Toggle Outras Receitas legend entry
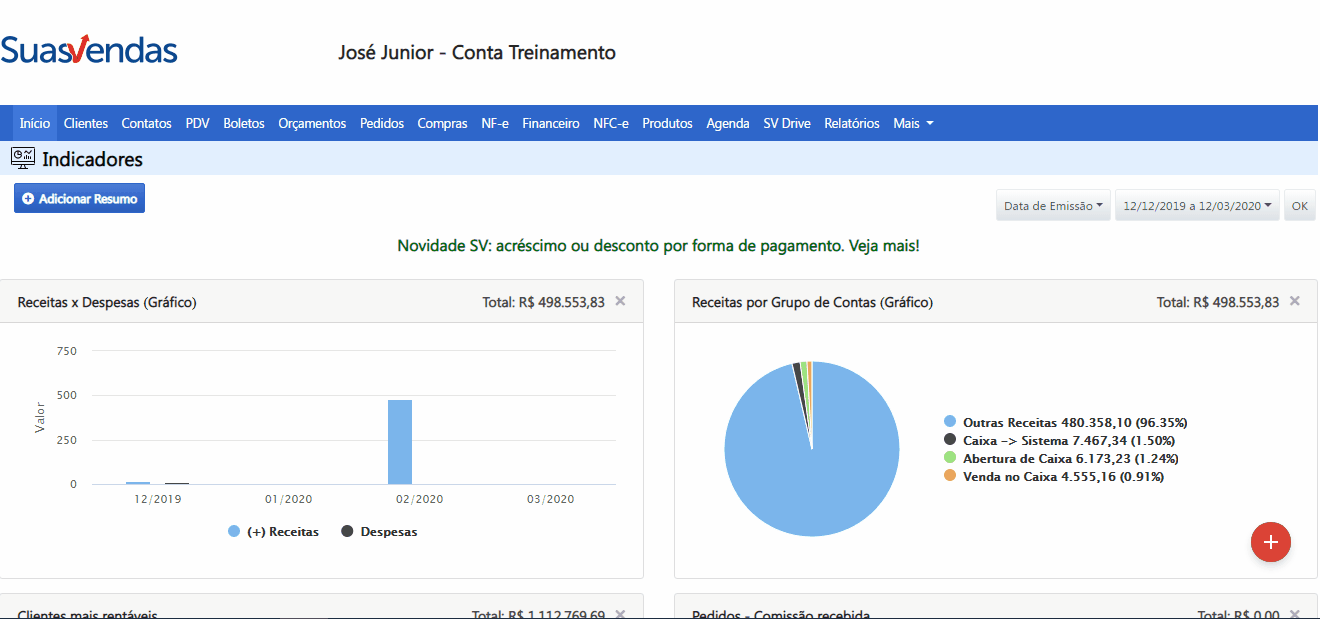This screenshot has height=619, width=1320. [x=1065, y=423]
